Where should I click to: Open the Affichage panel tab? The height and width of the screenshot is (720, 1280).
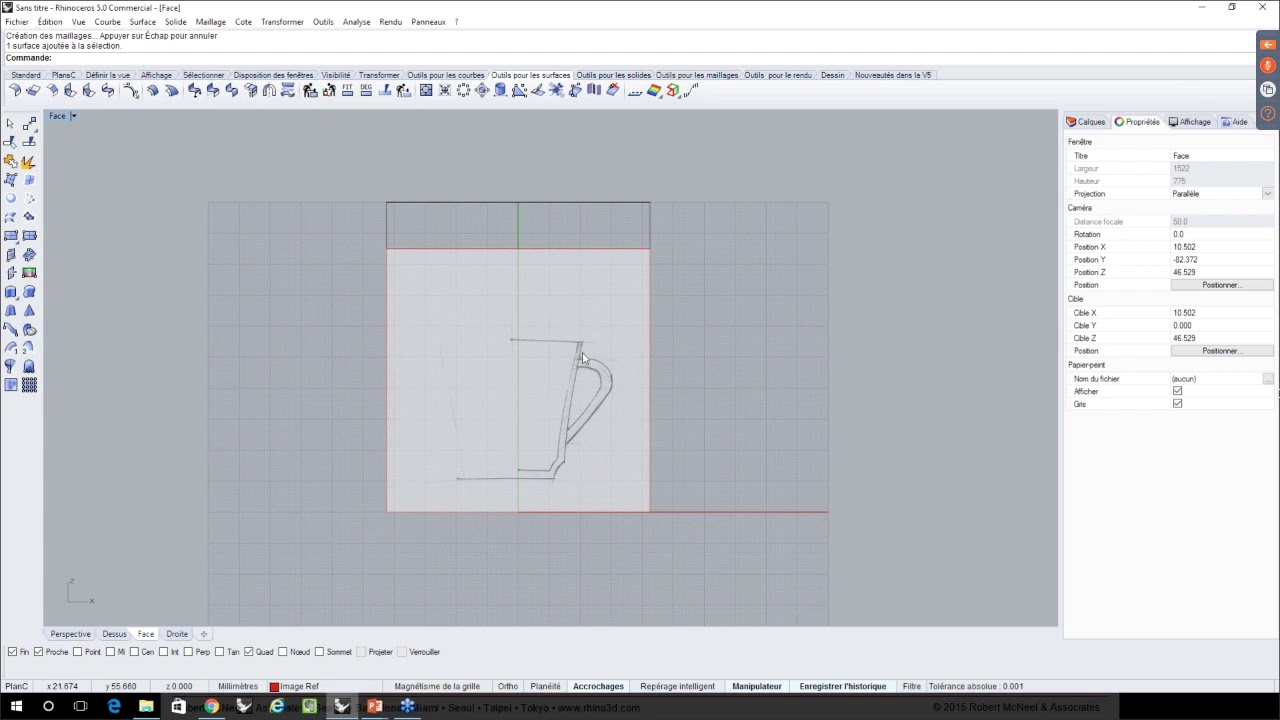(x=1190, y=122)
